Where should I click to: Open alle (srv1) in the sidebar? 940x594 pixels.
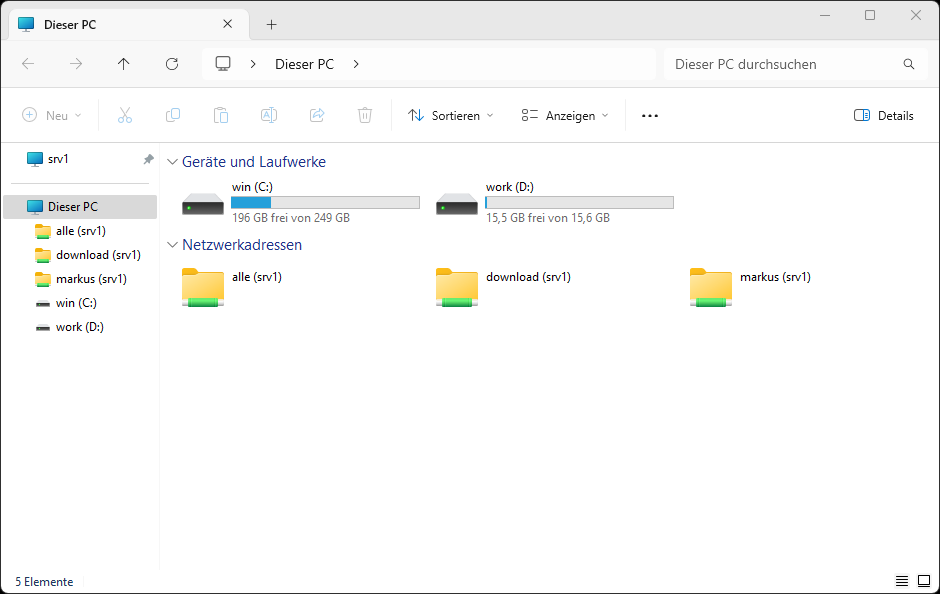(80, 231)
